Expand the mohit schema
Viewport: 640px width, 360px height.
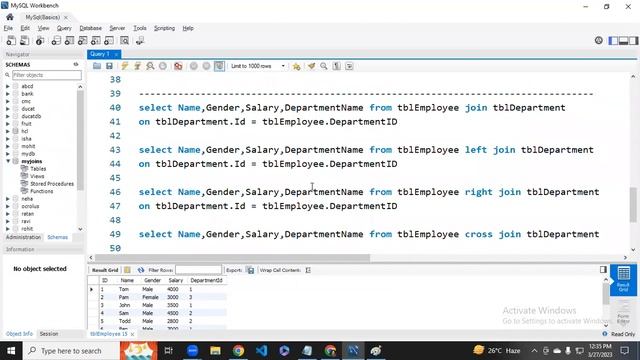8,146
